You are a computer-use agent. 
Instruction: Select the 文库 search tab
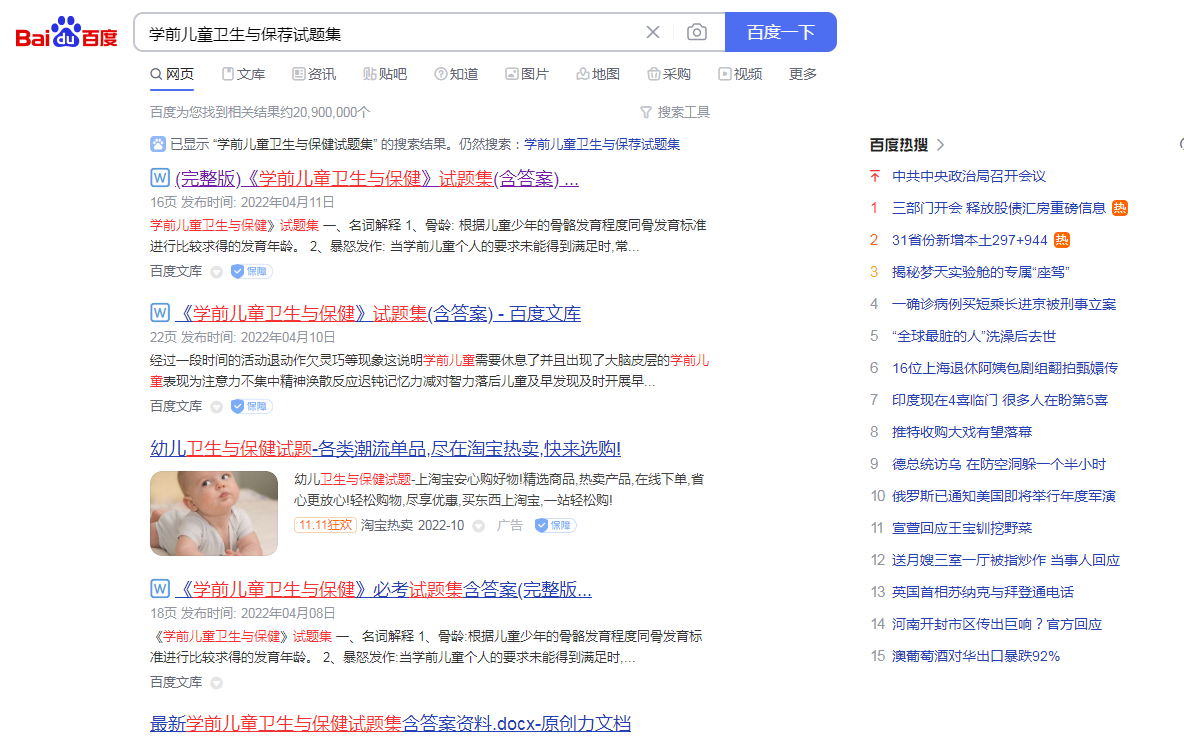243,74
